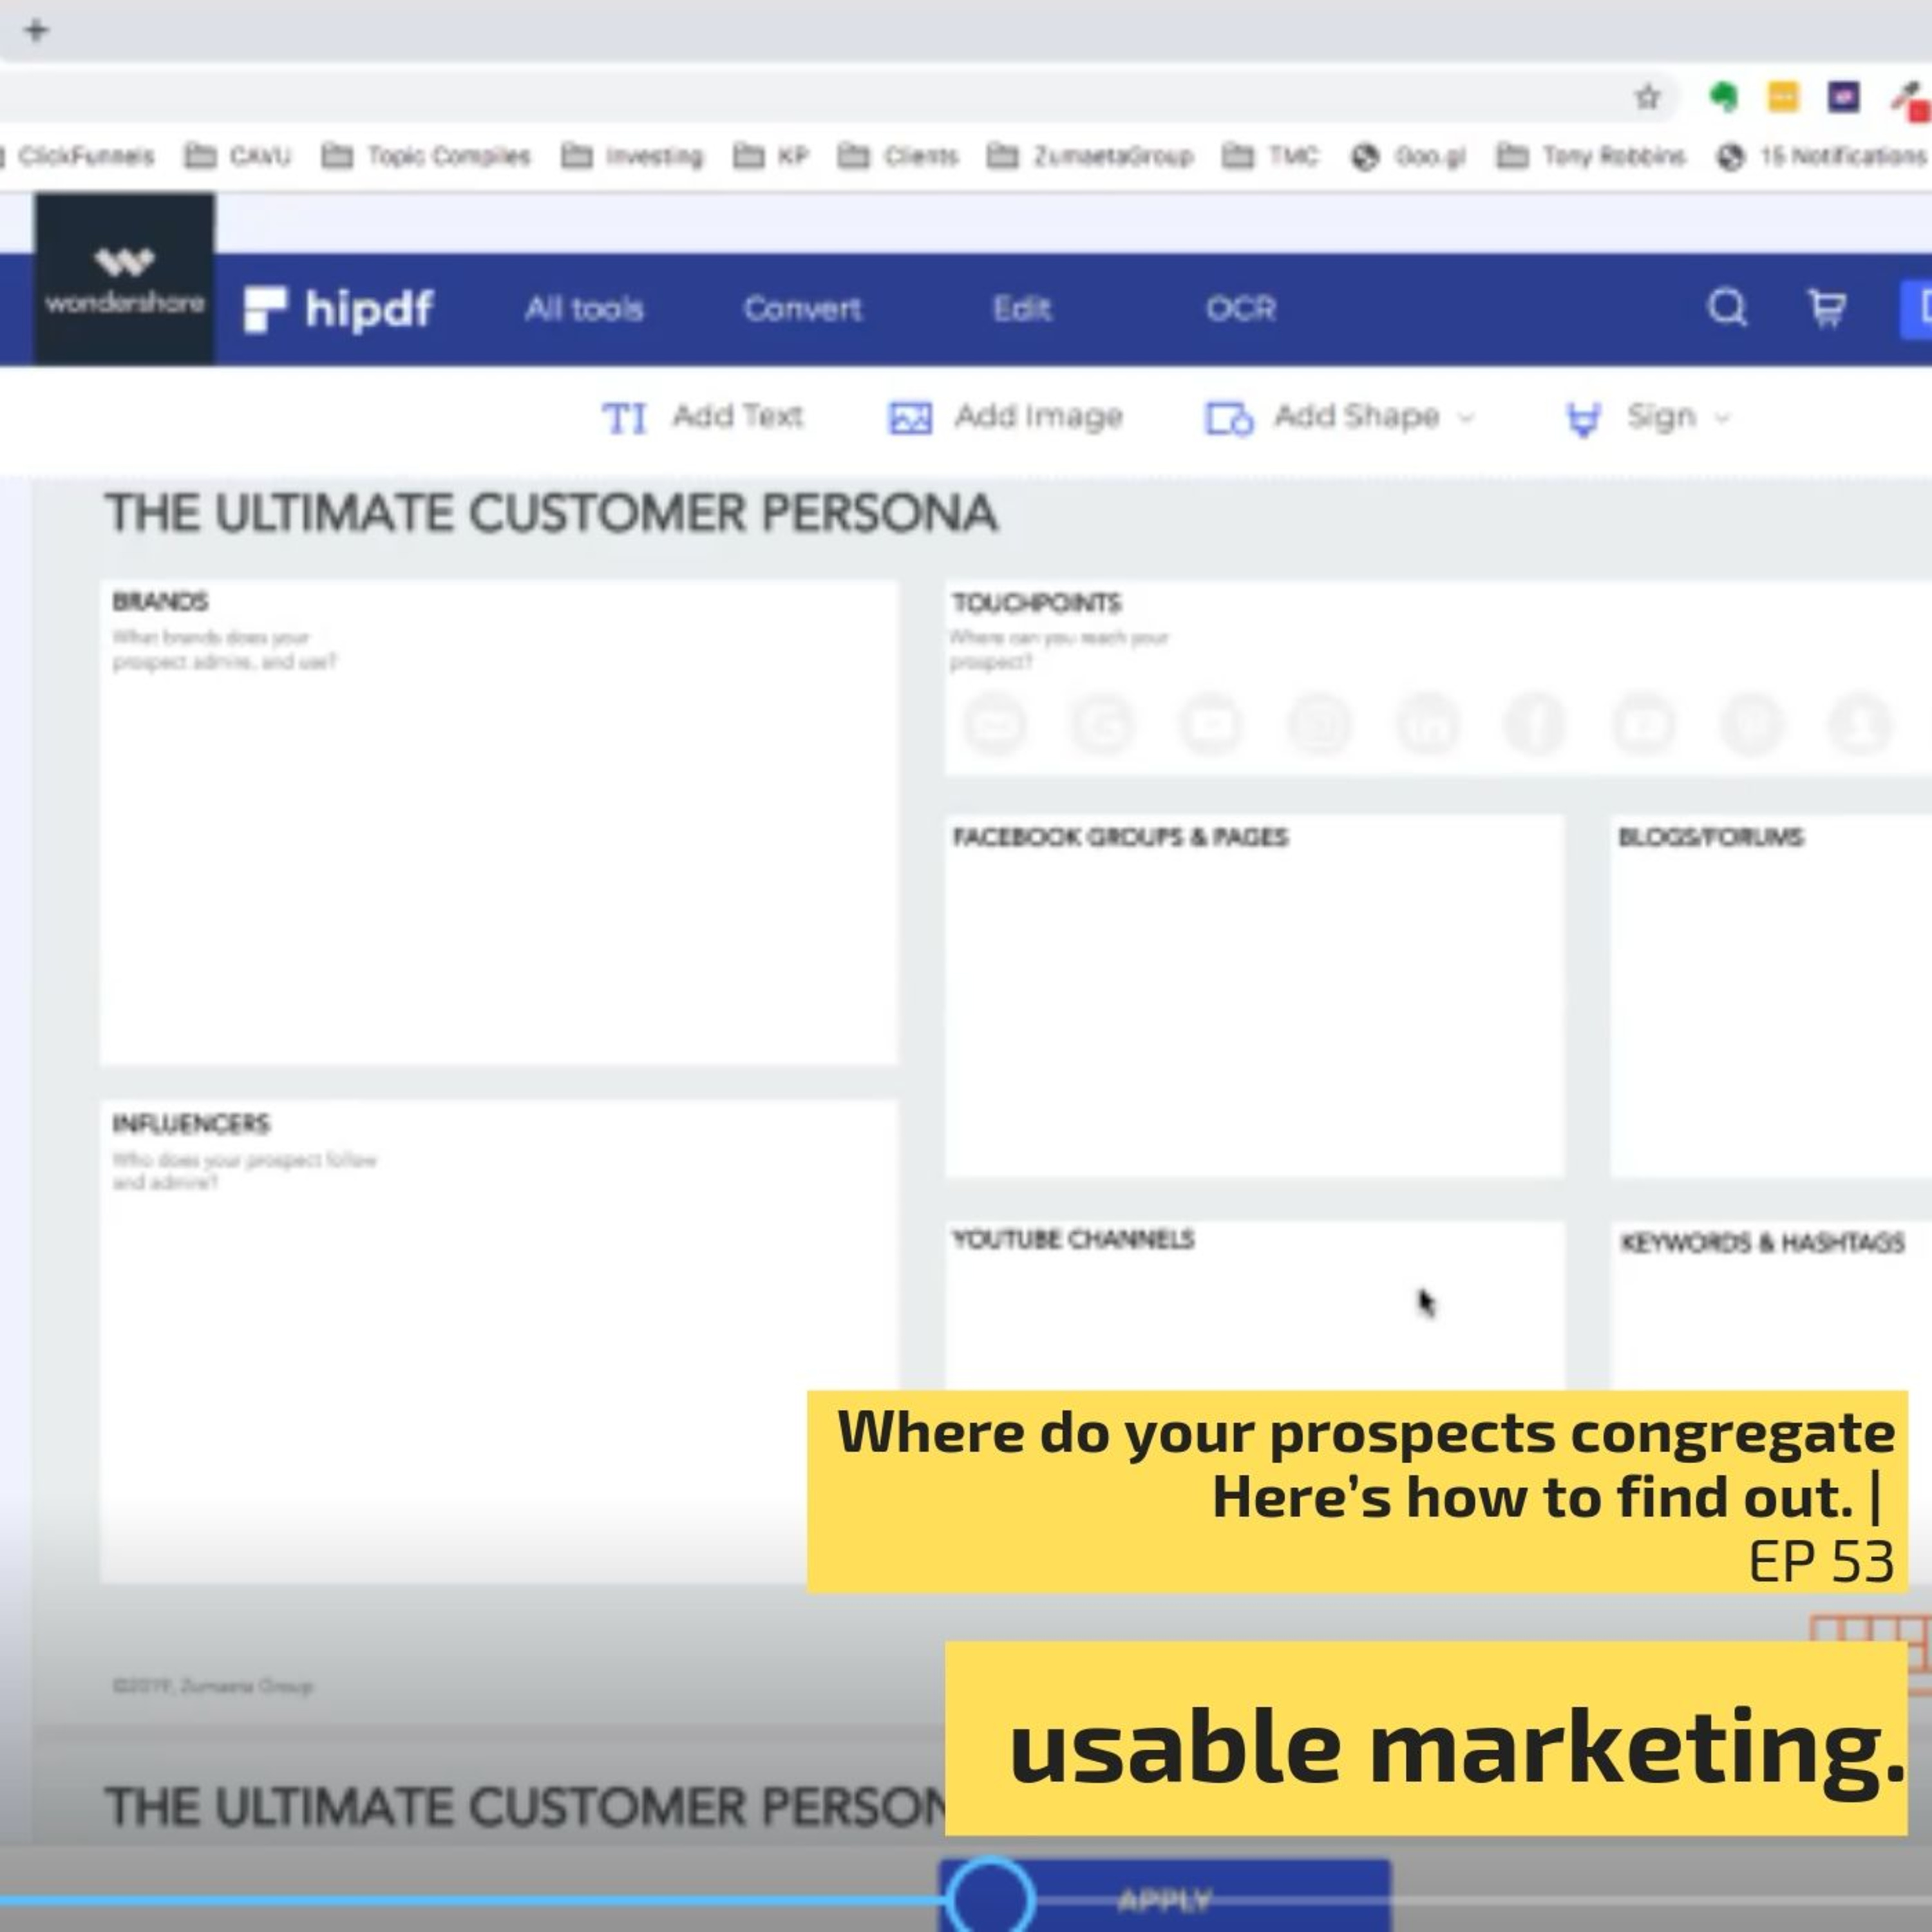Click the LinkedIn touchpoint icon
Image resolution: width=1932 pixels, height=1932 pixels.
tap(1427, 724)
